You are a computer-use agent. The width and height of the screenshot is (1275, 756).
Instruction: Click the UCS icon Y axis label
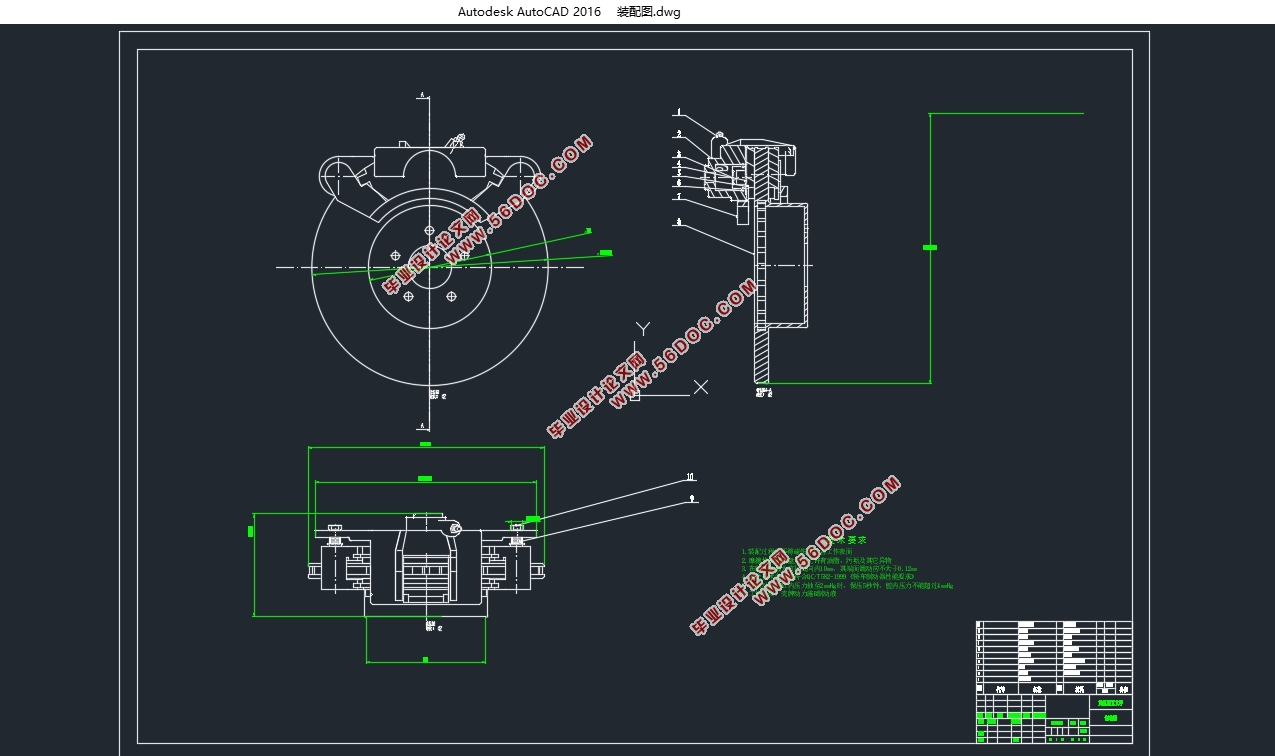[643, 328]
